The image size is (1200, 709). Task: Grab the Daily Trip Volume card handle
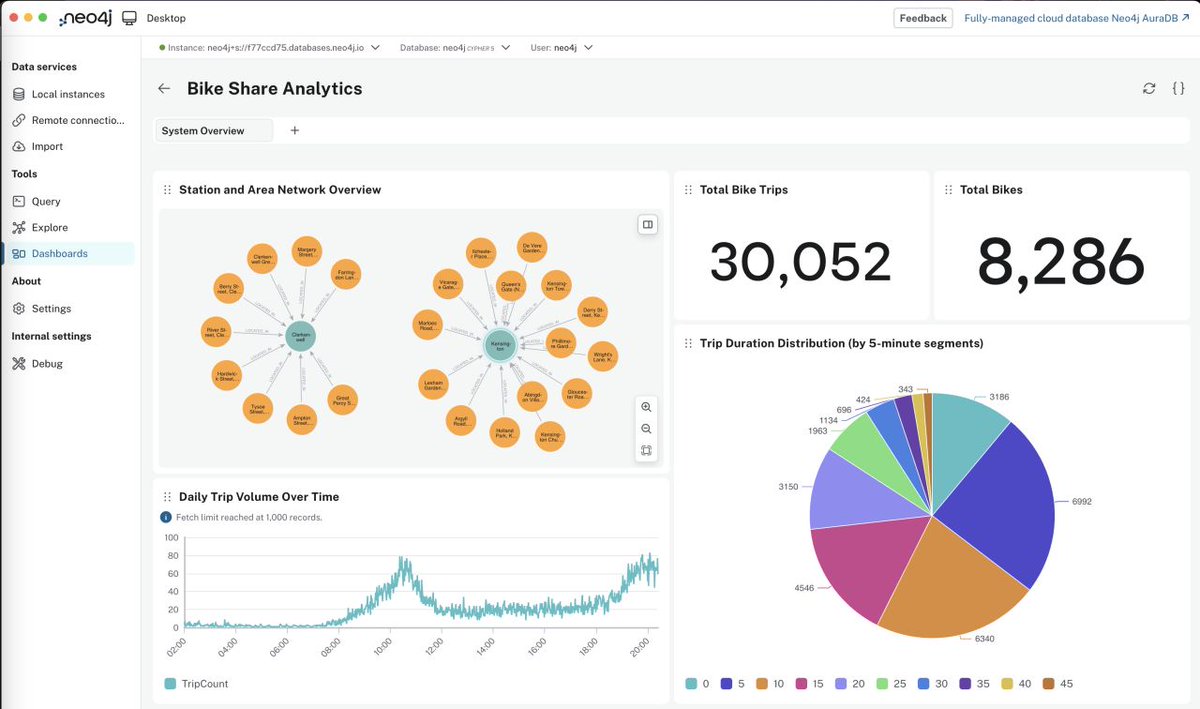click(167, 496)
